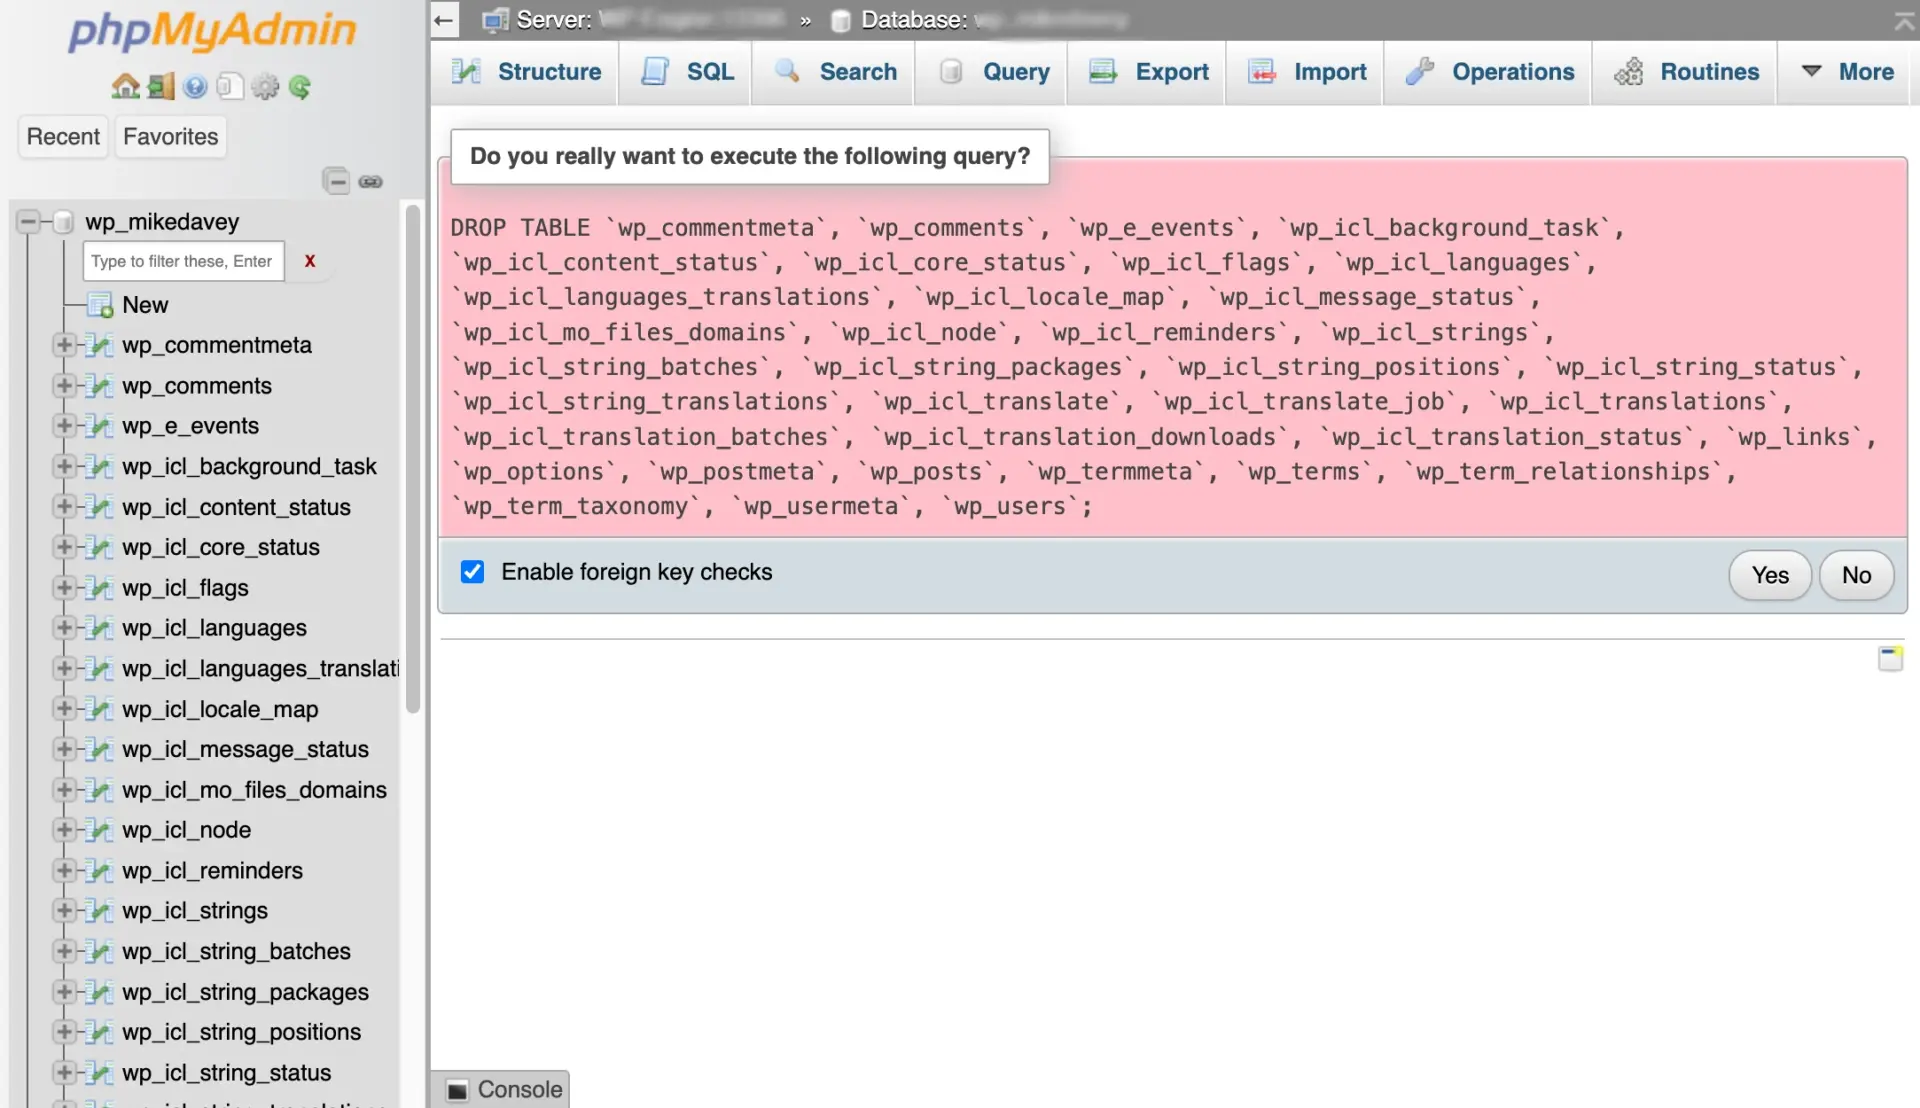Screen dimensions: 1920x1108
Task: Open settings with the gear icon
Action: pos(265,87)
